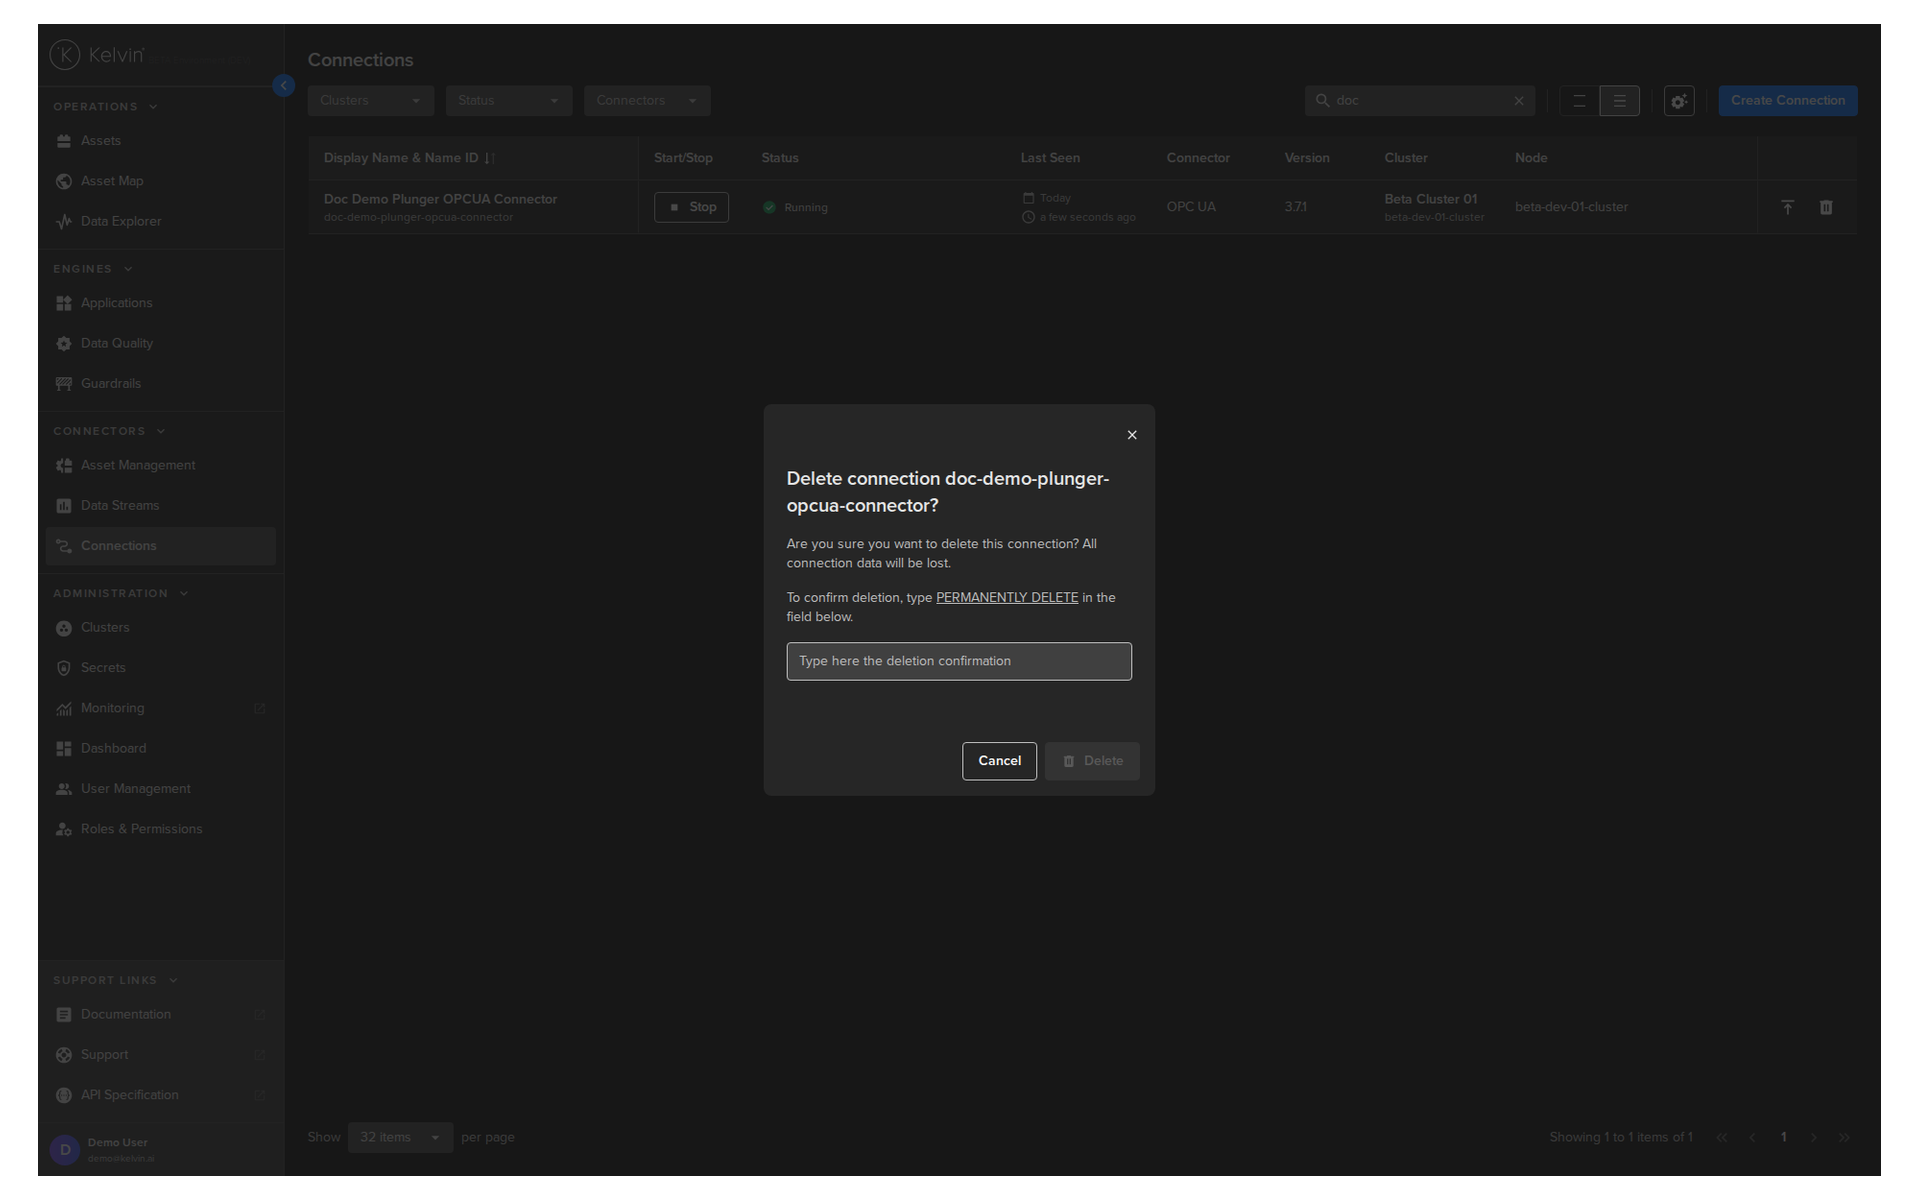
Task: Stop the Doc Demo Plunger connection
Action: (691, 207)
